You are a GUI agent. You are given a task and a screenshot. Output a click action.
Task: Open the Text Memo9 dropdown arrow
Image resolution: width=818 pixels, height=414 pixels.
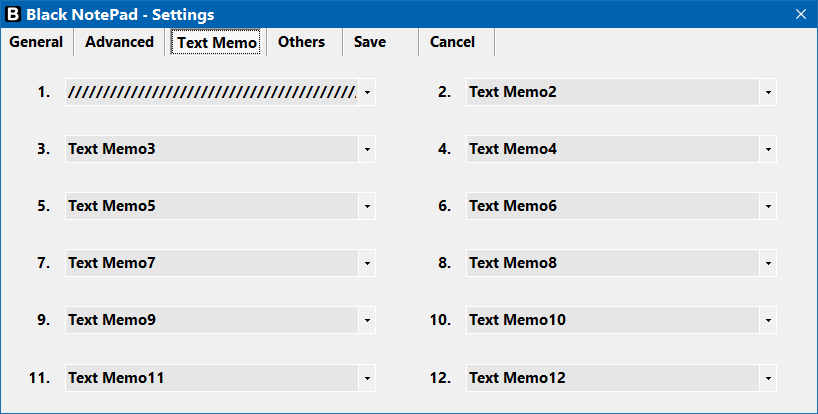(367, 320)
